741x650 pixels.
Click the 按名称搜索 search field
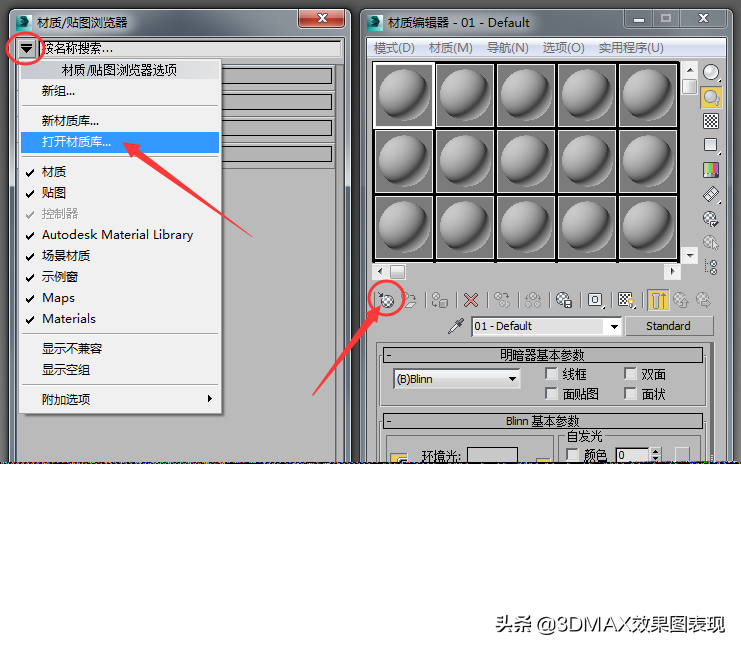[190, 48]
